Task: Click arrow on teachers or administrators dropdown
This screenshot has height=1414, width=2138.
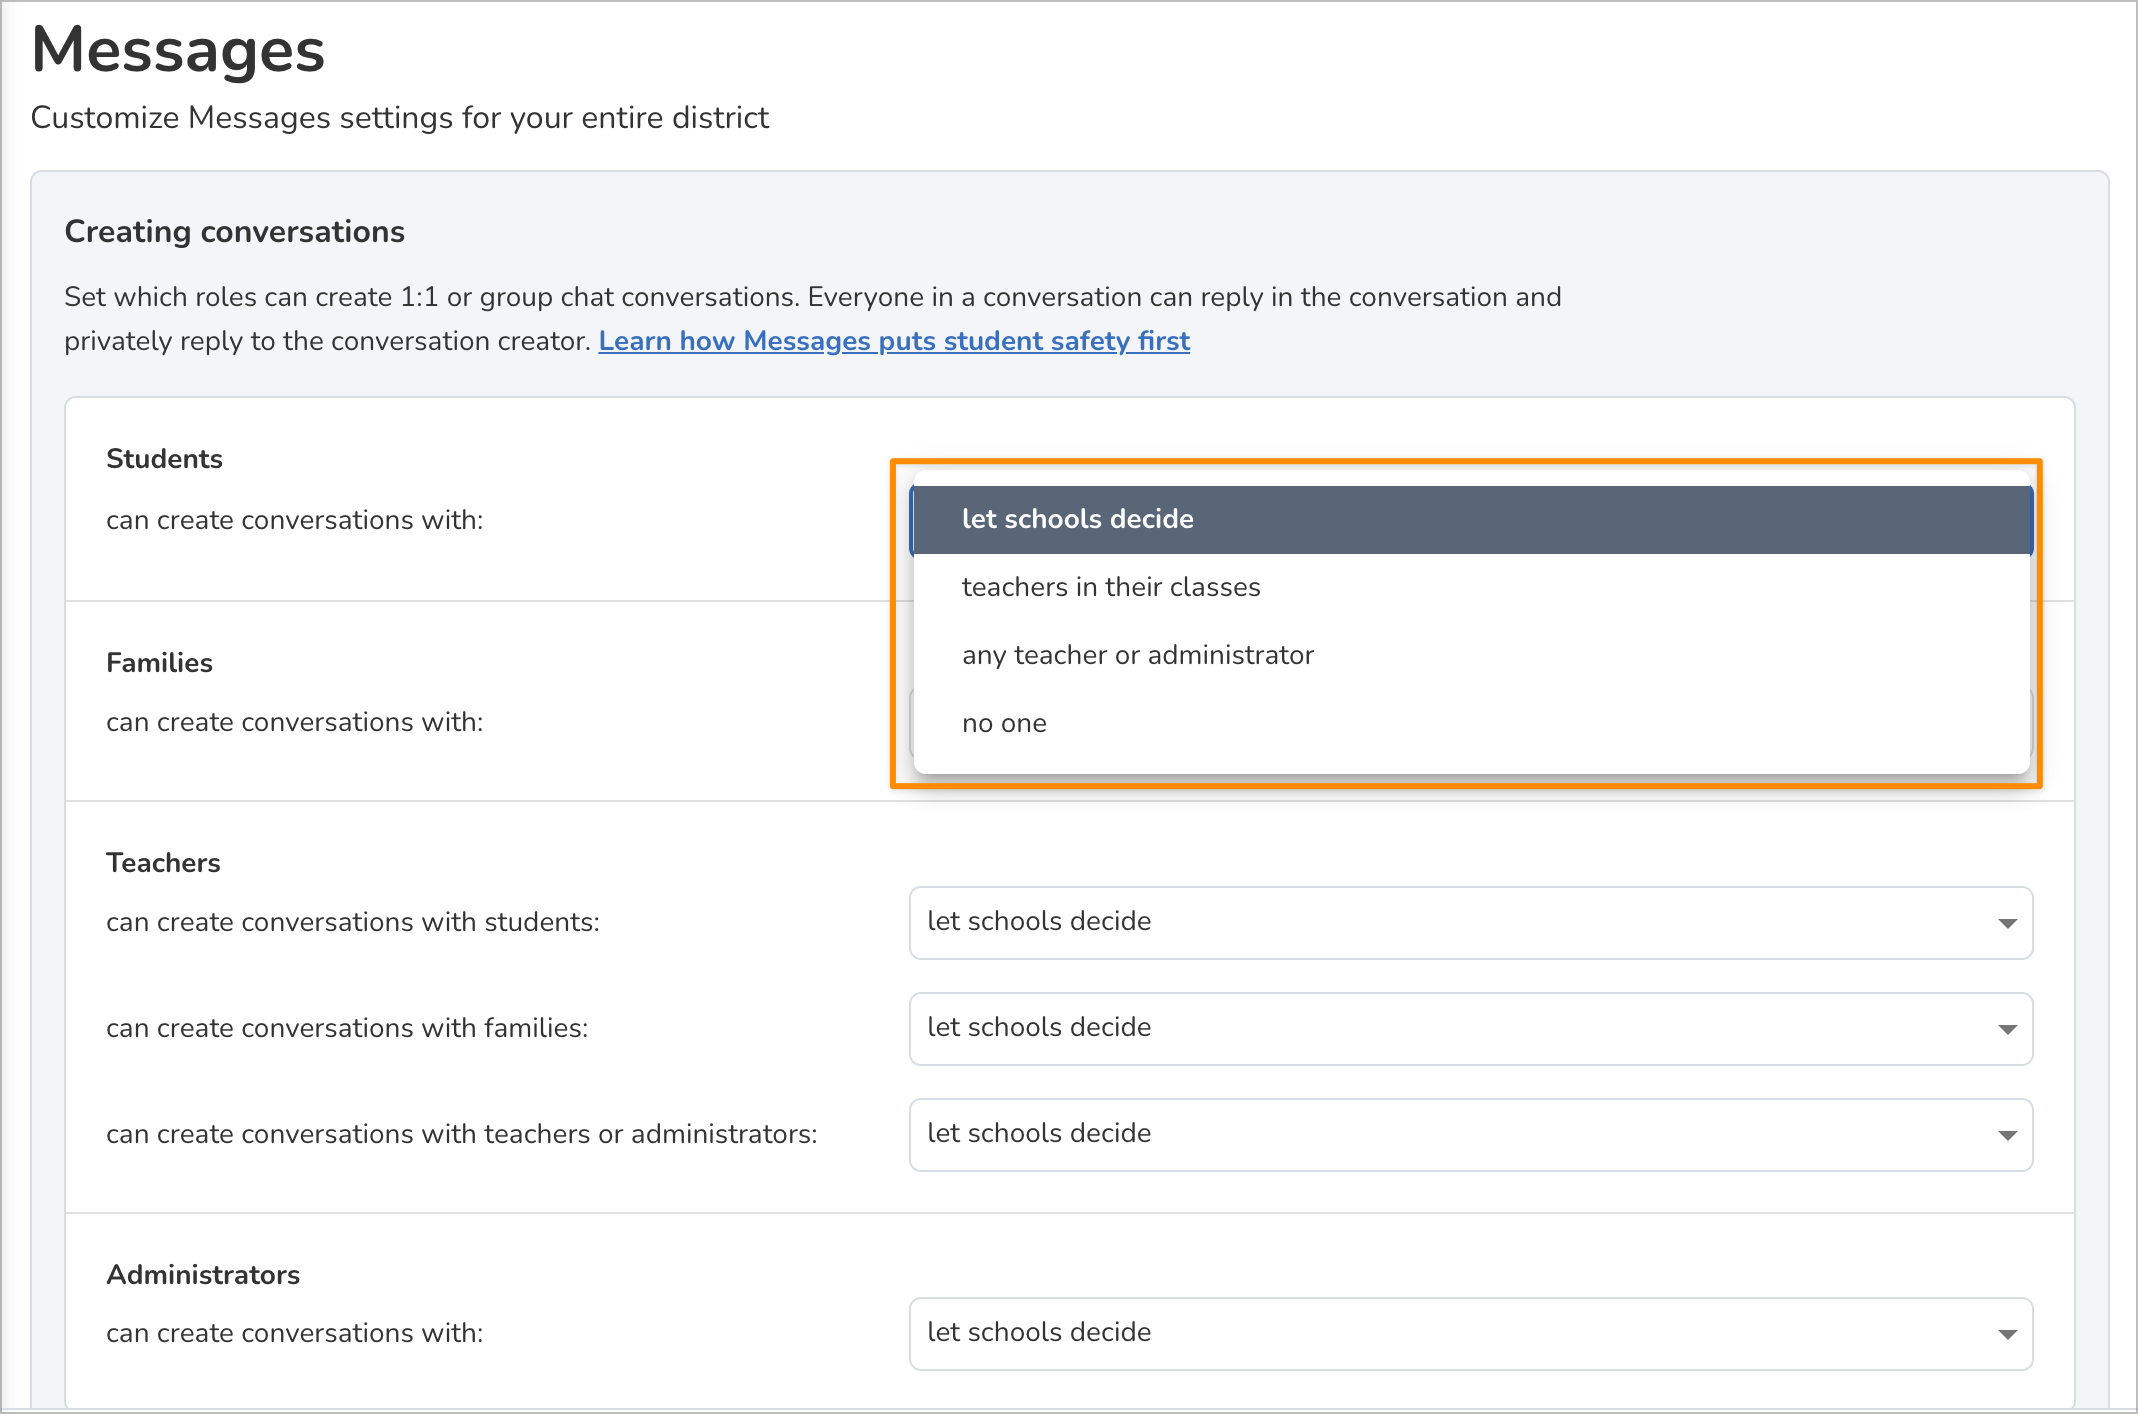Action: click(2006, 1135)
